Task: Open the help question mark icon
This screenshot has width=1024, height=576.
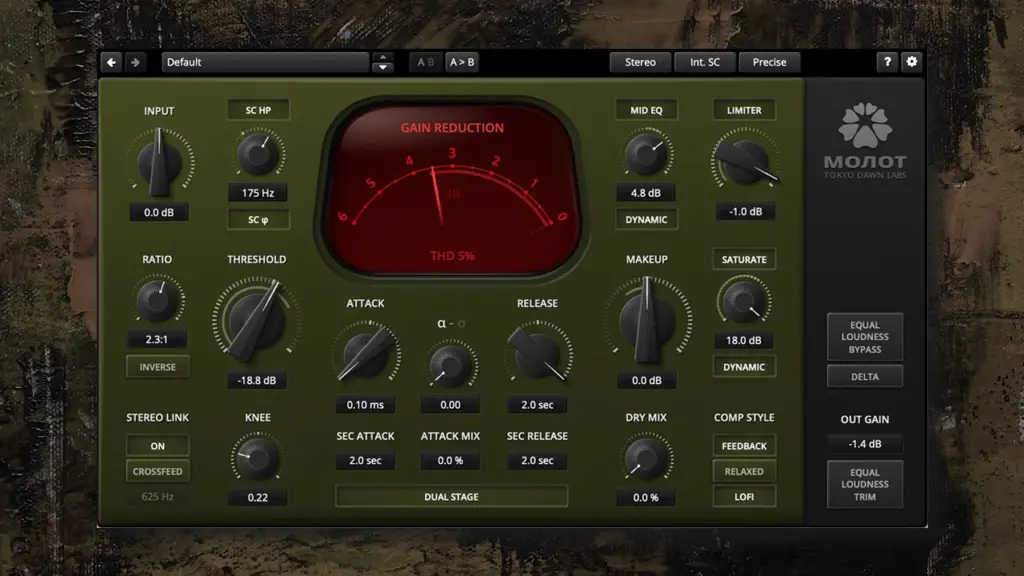Action: click(x=887, y=62)
